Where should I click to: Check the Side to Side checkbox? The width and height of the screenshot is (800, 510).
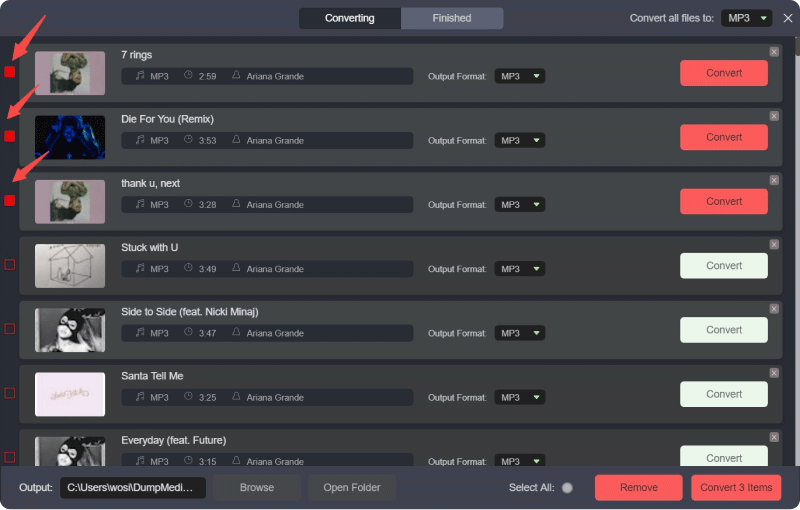point(10,329)
